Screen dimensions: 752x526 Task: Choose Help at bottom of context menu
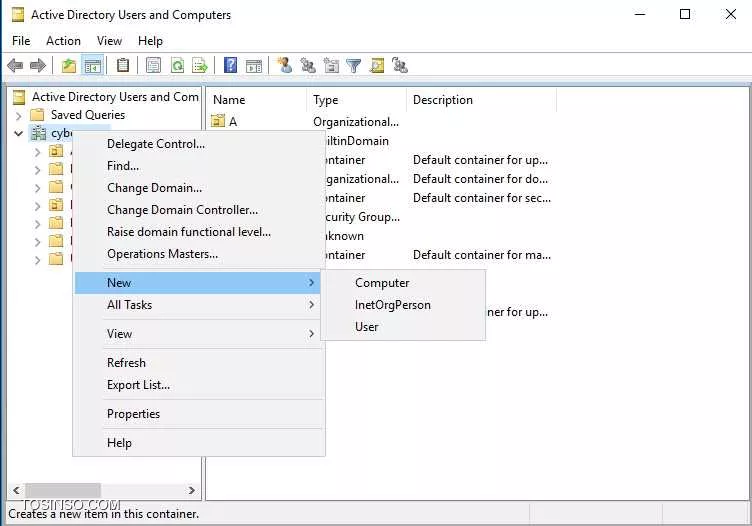pos(199,443)
